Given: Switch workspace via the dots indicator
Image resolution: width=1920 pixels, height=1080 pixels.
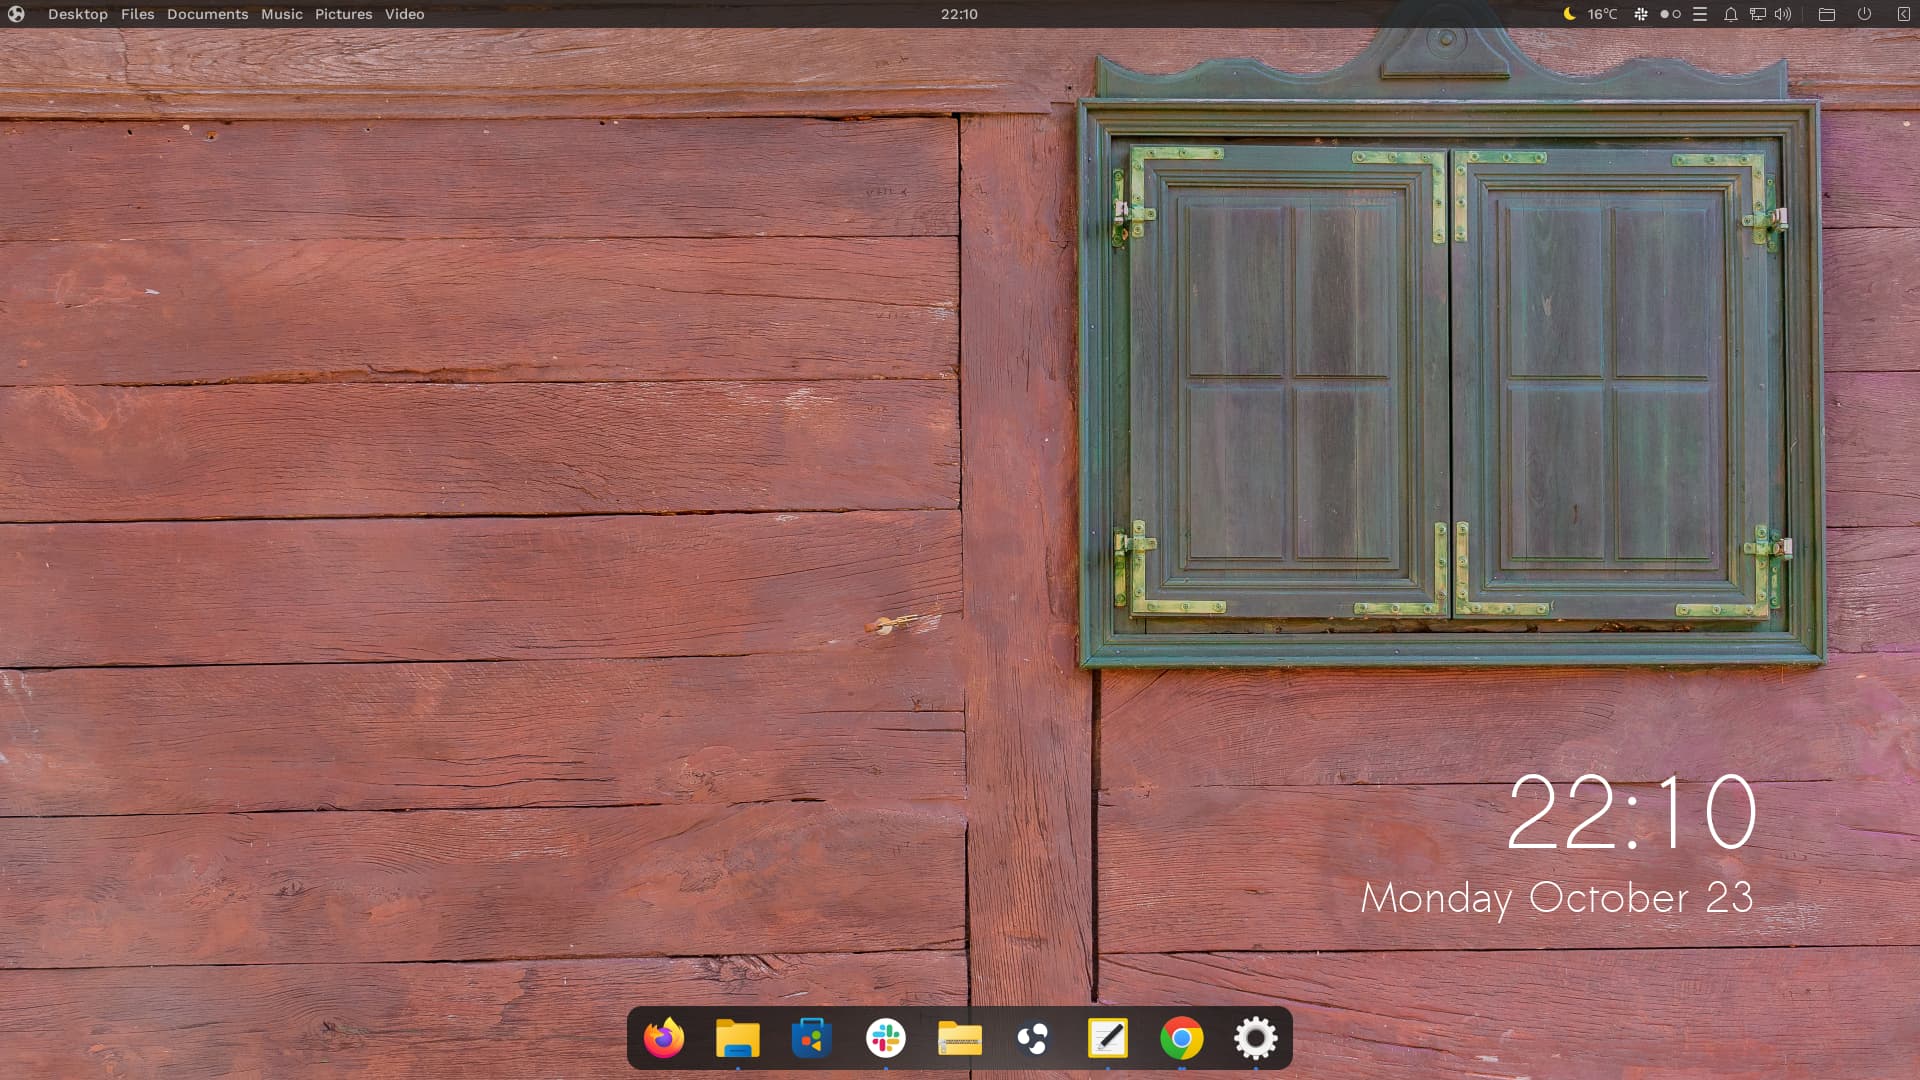Looking at the screenshot, I should point(1670,14).
